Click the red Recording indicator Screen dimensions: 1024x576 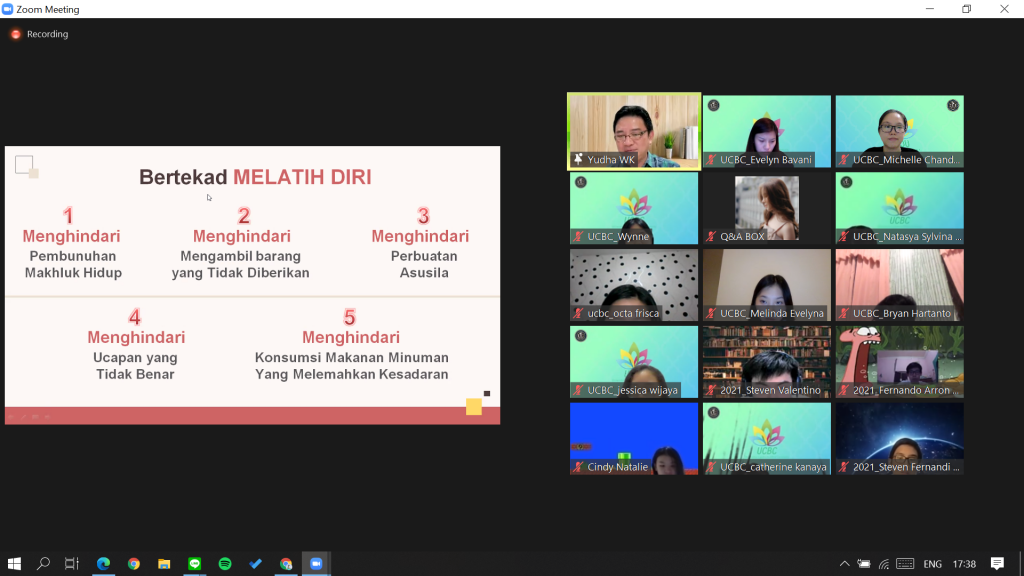[40, 34]
